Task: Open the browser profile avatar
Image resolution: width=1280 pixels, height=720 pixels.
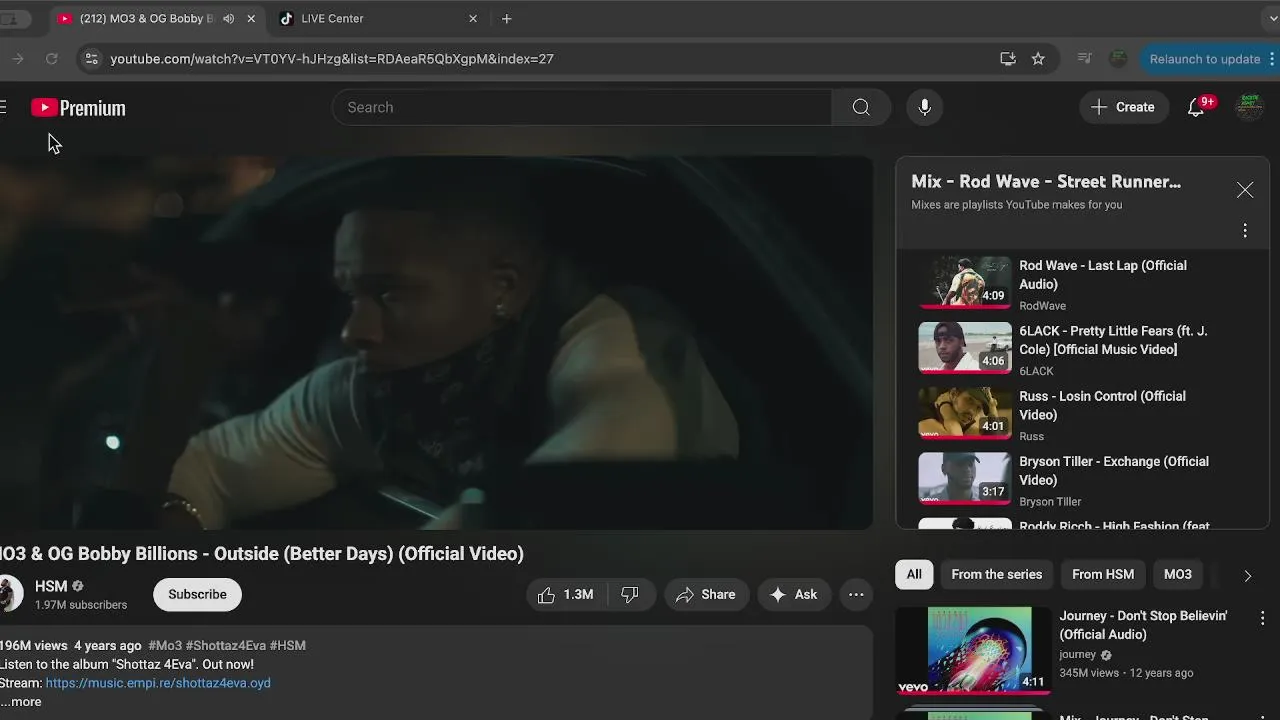Action: tap(1118, 59)
